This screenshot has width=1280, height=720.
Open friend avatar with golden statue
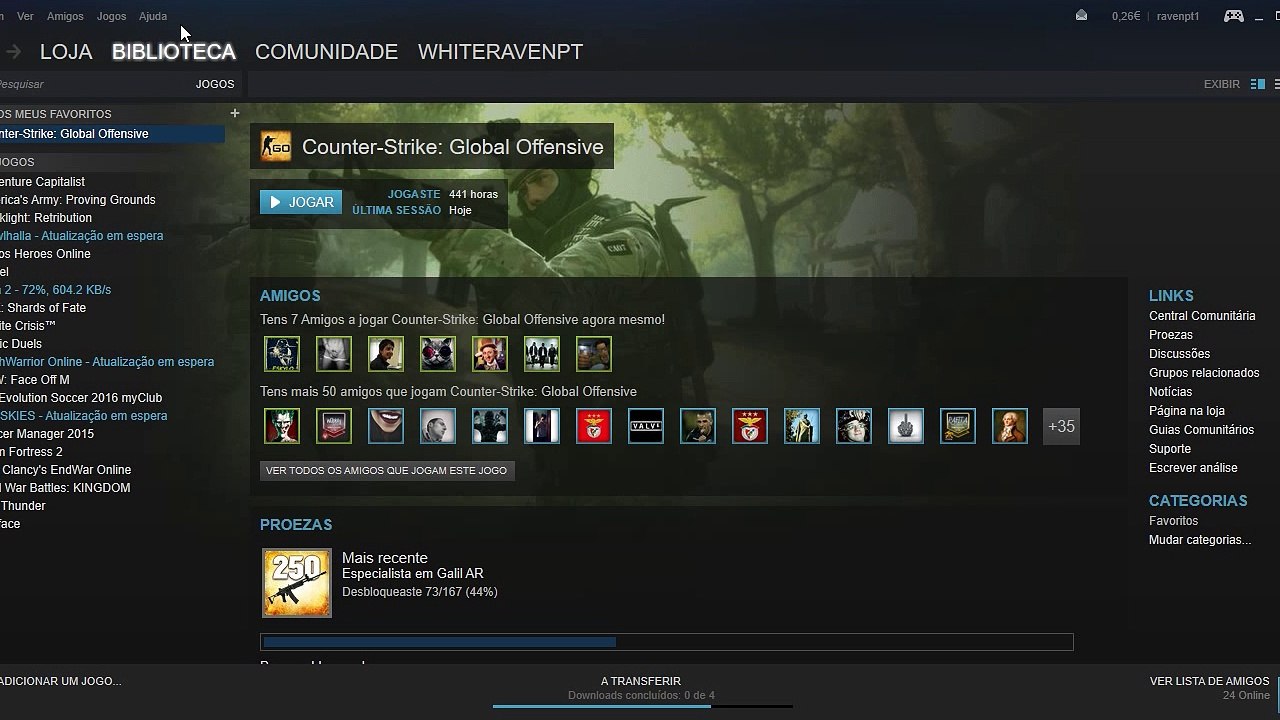click(802, 426)
